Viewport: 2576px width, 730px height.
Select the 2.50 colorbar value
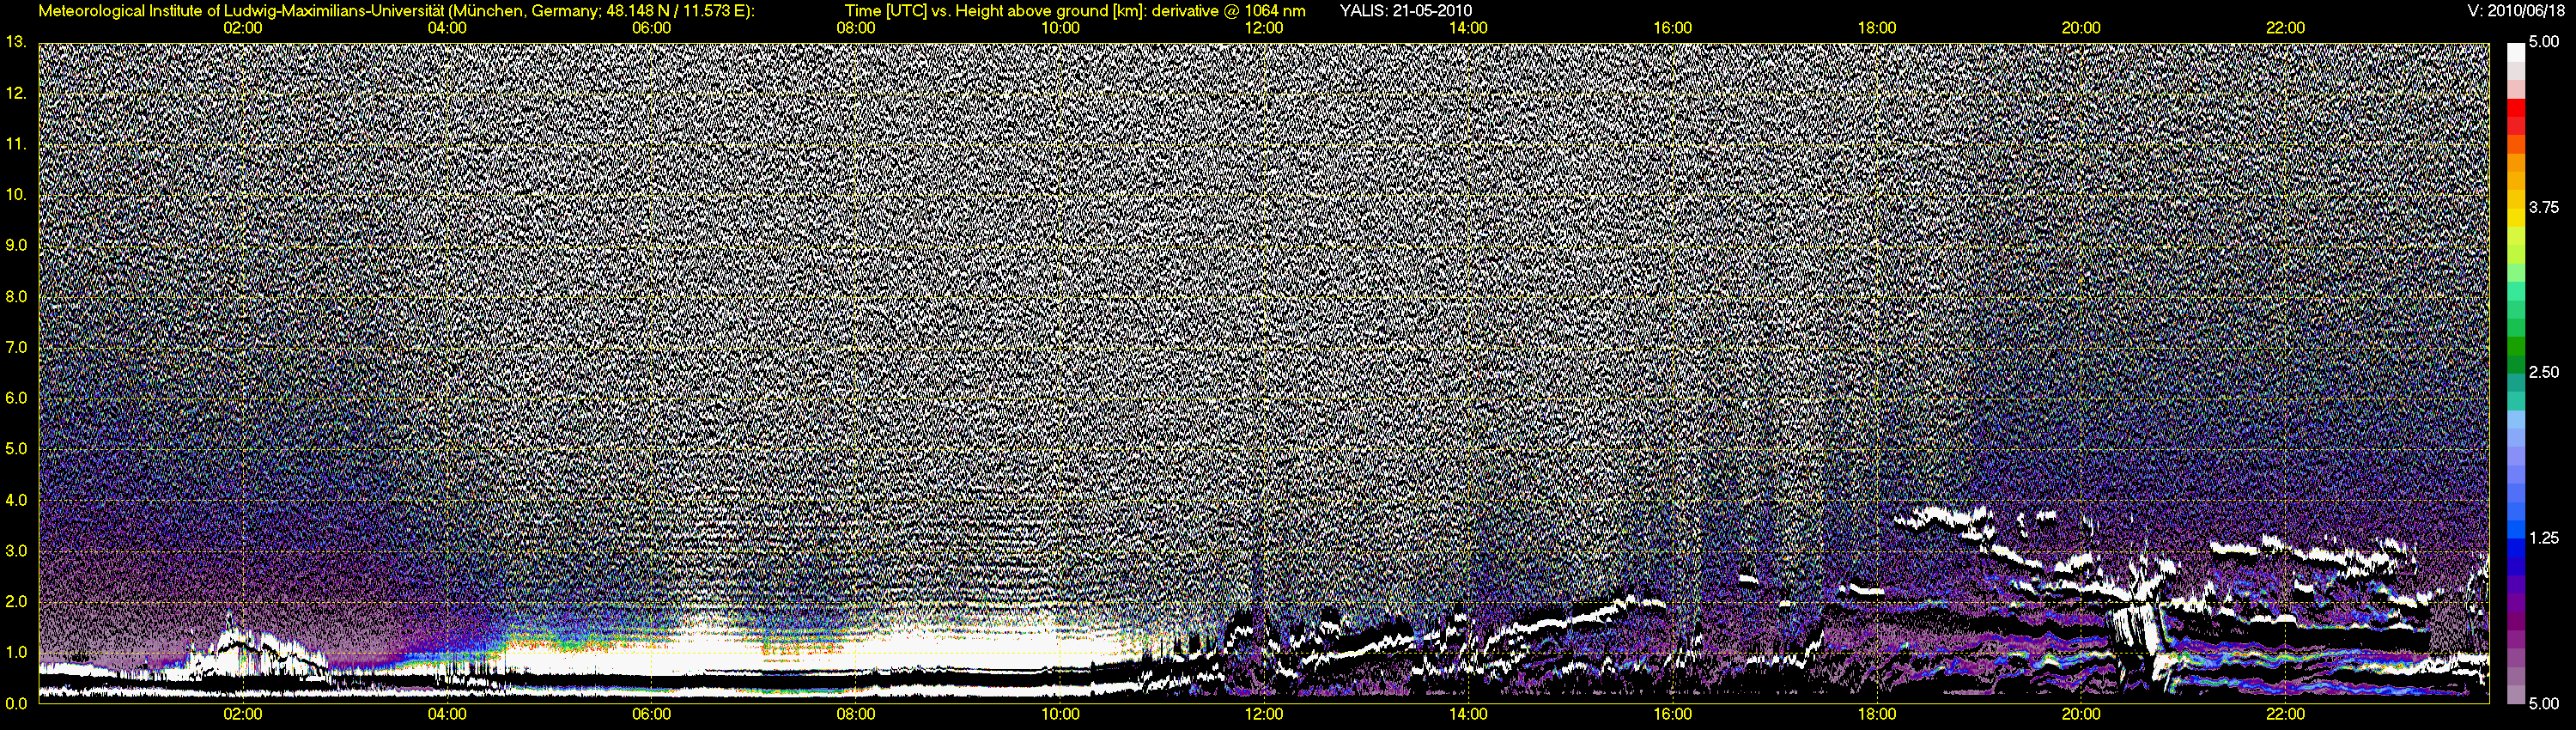point(2544,372)
